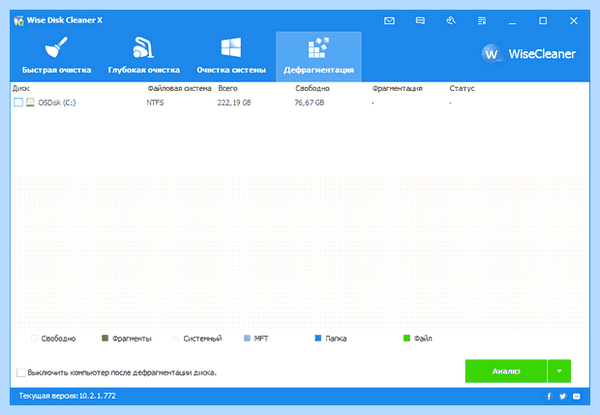Screen dimensions: 600x415
Task: Open the Очистка системы tab
Action: (231, 56)
